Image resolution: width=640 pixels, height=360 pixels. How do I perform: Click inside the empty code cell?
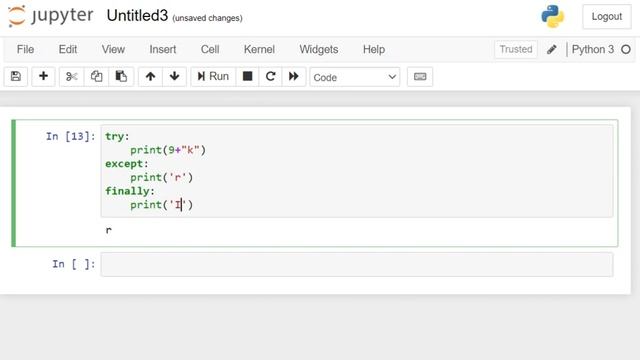click(357, 264)
